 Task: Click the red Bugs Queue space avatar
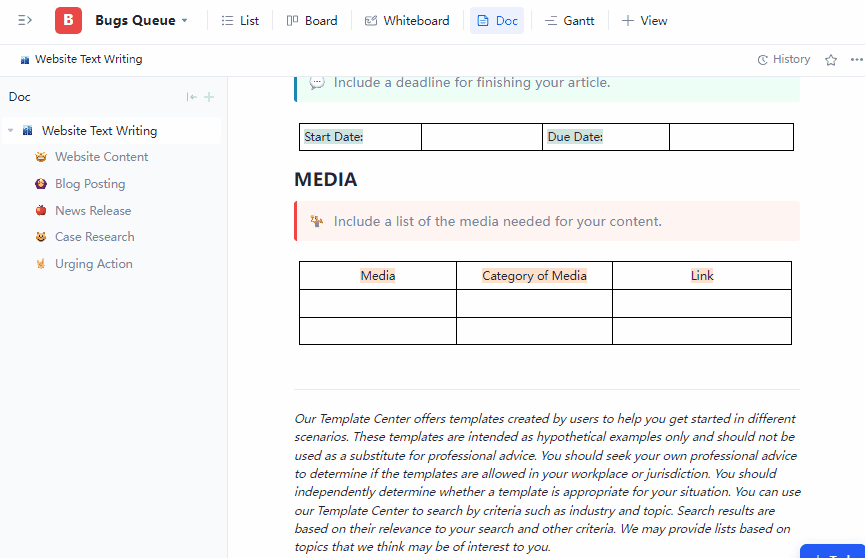point(68,20)
